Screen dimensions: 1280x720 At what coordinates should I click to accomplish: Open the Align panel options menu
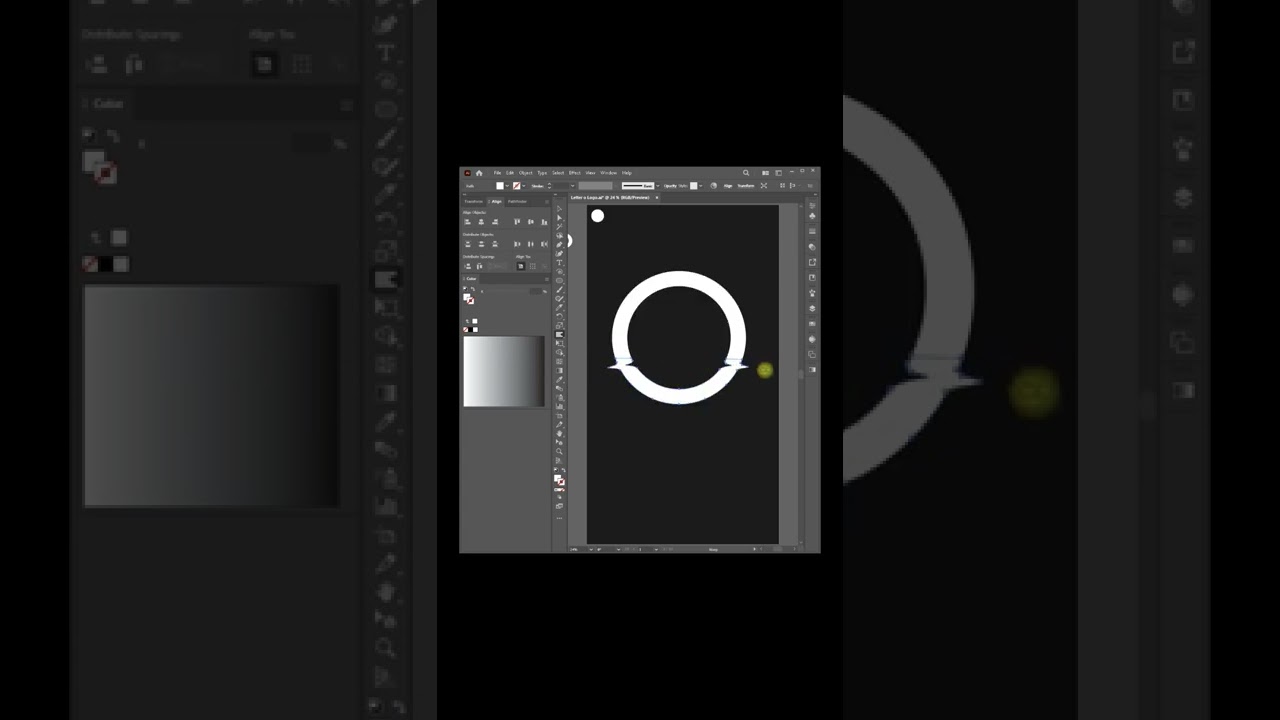pos(547,202)
